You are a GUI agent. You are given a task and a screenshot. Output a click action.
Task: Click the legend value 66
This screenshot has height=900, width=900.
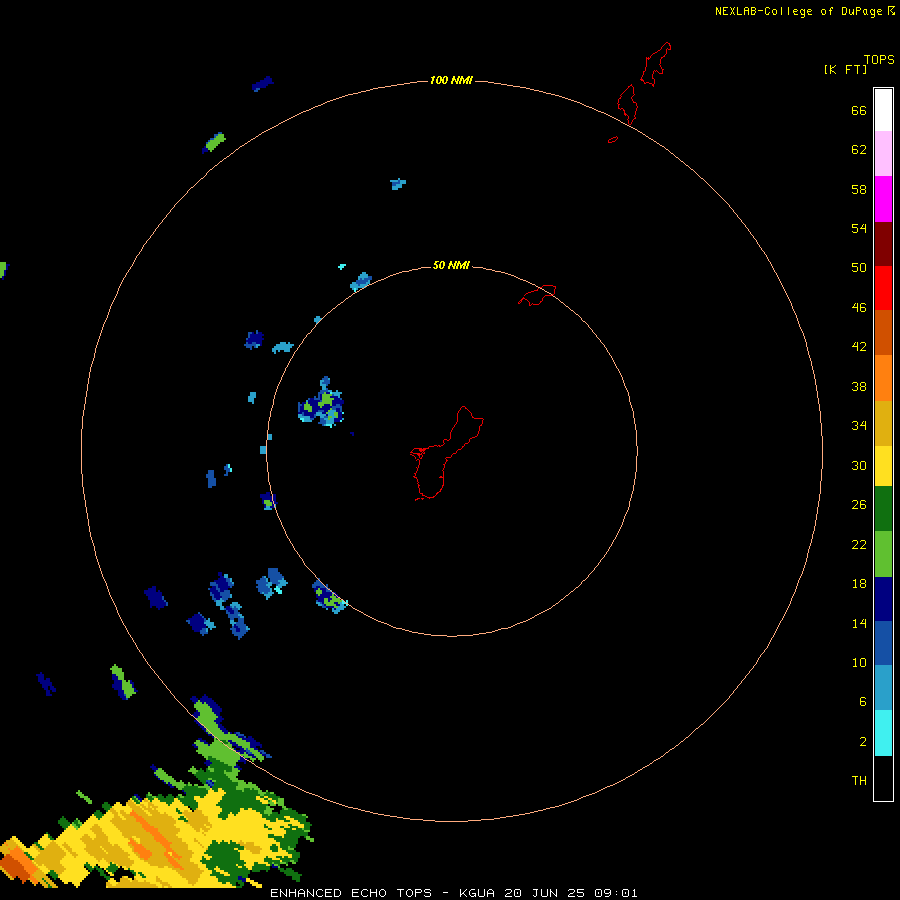click(x=859, y=111)
